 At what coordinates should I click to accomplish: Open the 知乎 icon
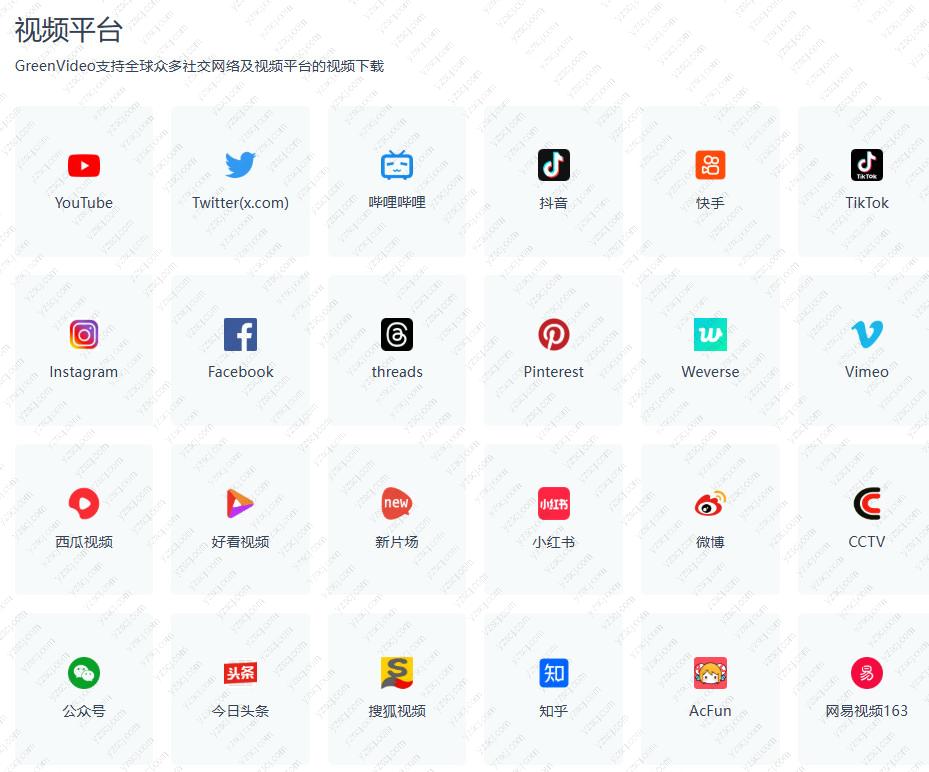point(553,673)
